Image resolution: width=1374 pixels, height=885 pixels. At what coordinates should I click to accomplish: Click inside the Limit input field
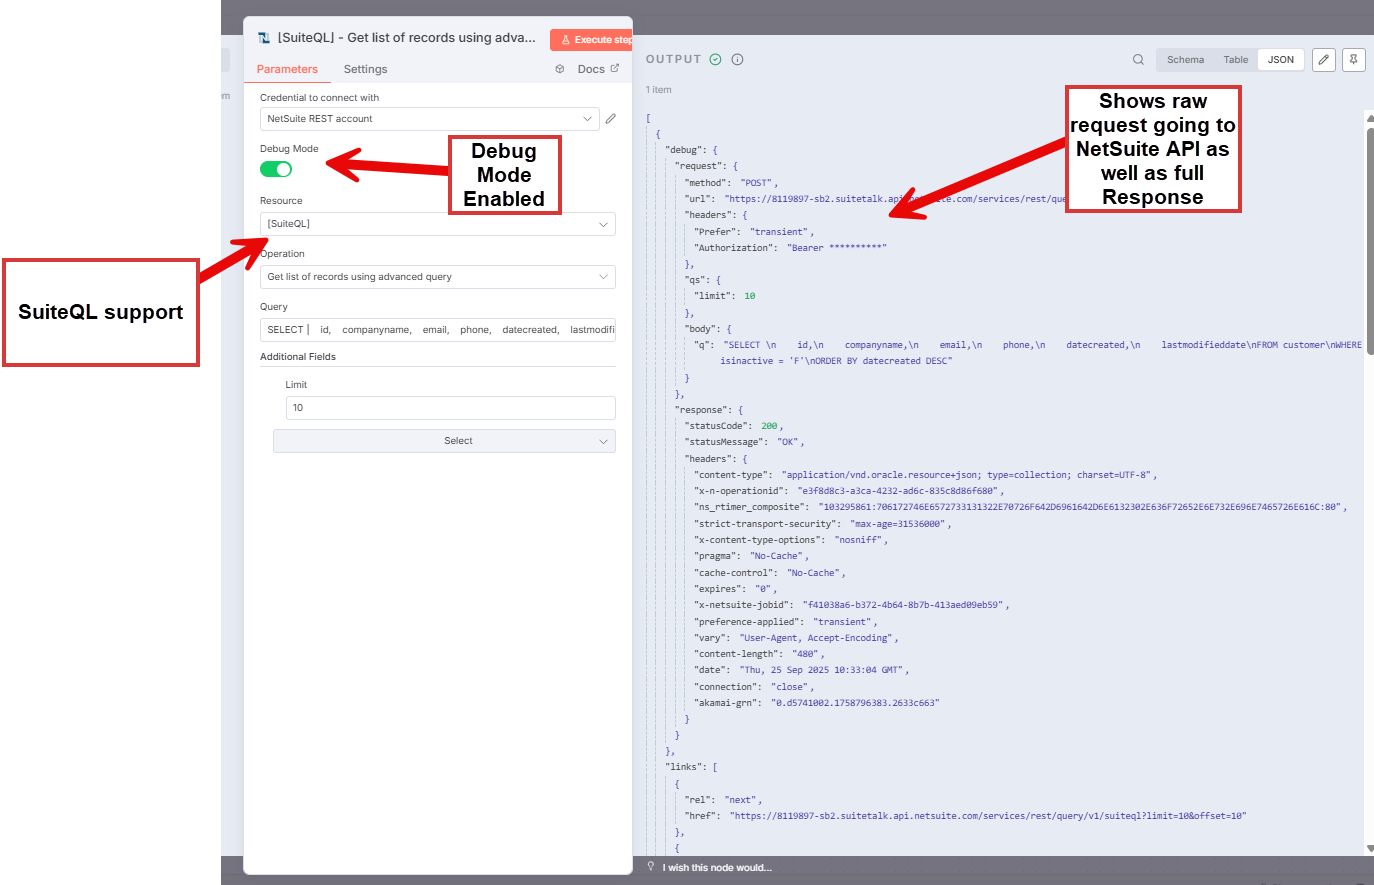pos(449,407)
